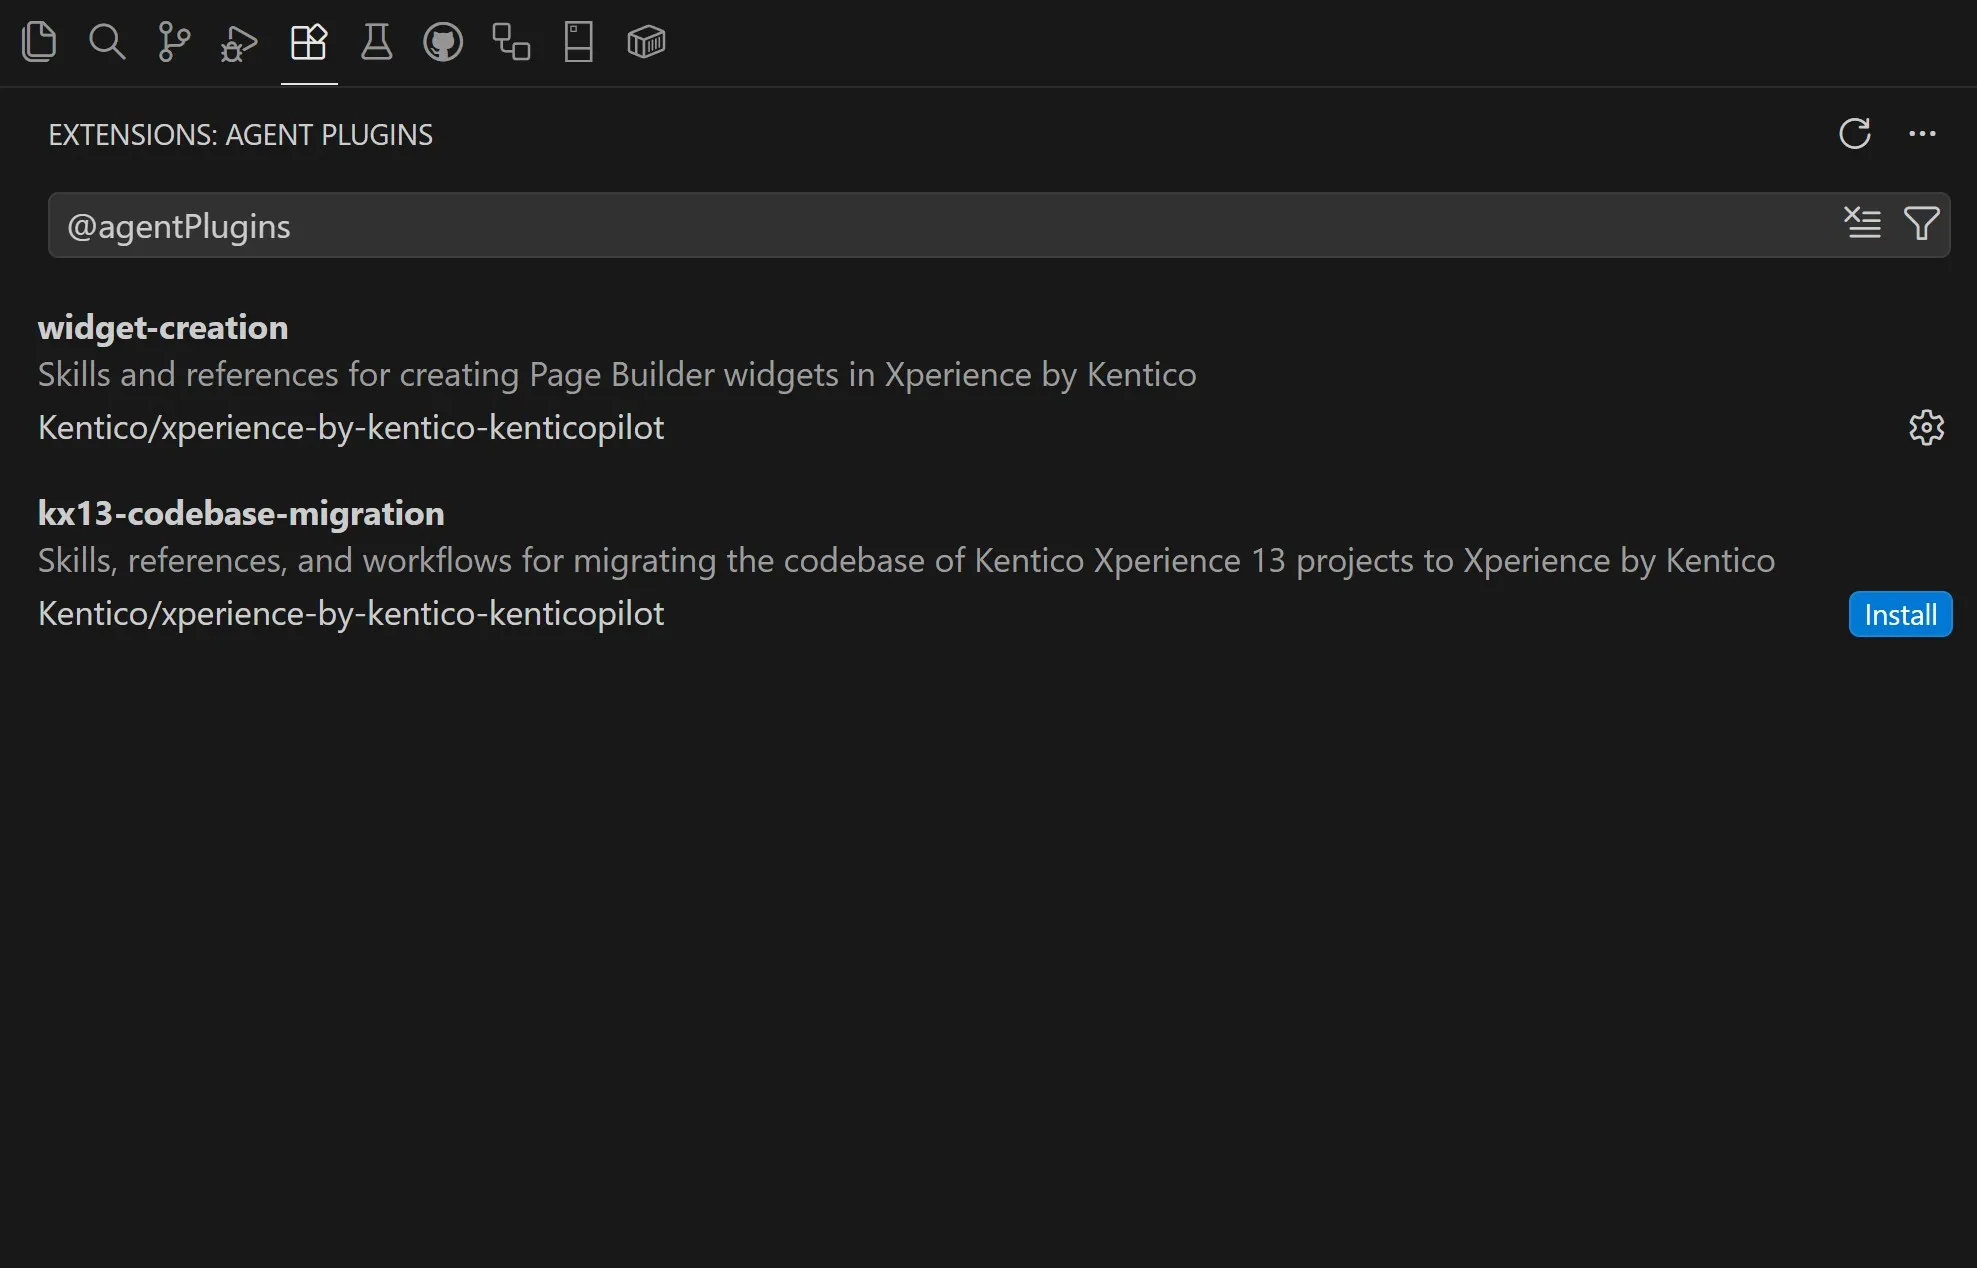
Task: Open manage gear for widget-creation
Action: (1926, 428)
